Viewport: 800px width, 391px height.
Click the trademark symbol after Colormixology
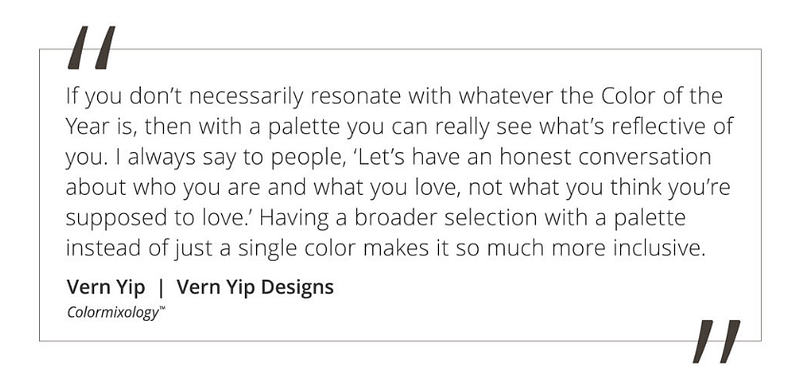pos(162,308)
